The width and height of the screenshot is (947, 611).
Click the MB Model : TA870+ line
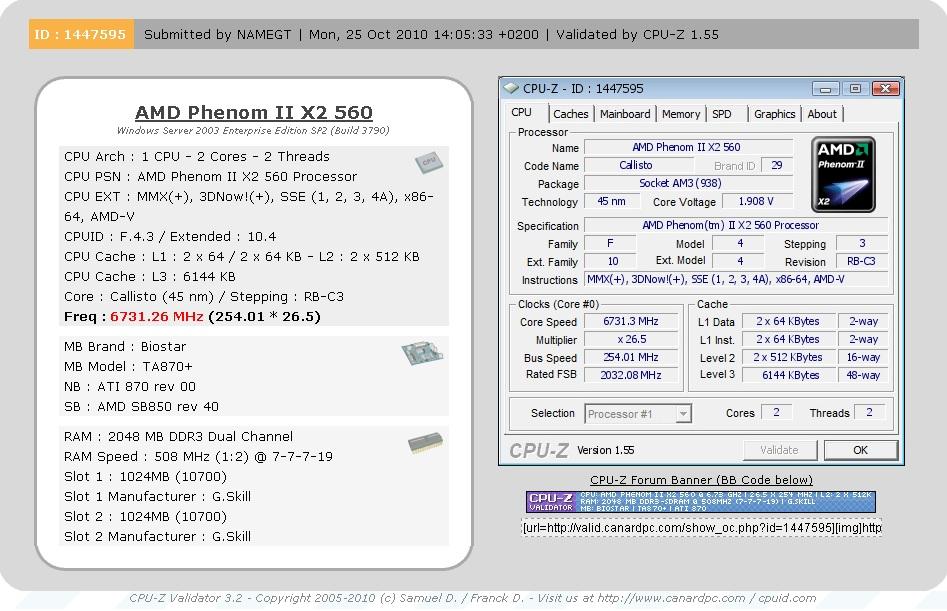[128, 366]
